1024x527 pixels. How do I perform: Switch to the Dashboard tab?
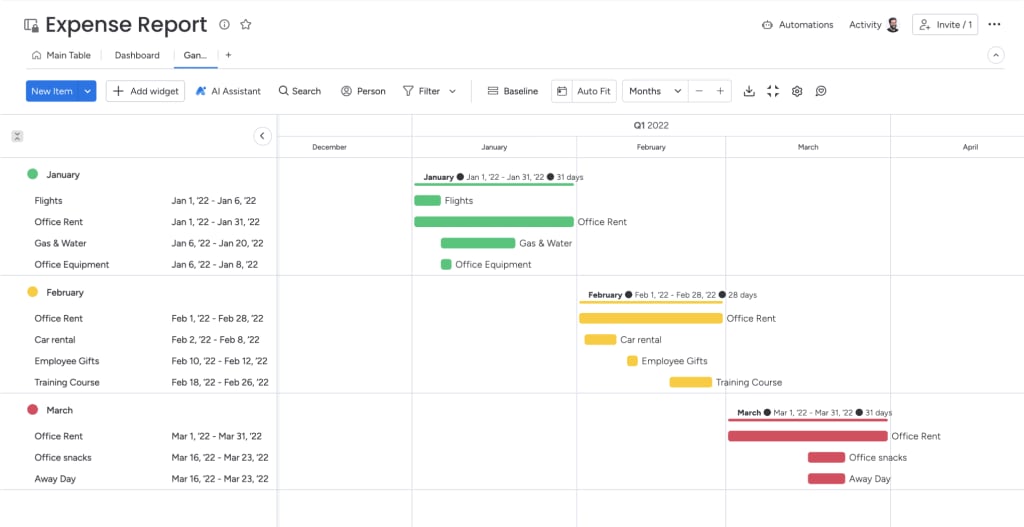[137, 56]
